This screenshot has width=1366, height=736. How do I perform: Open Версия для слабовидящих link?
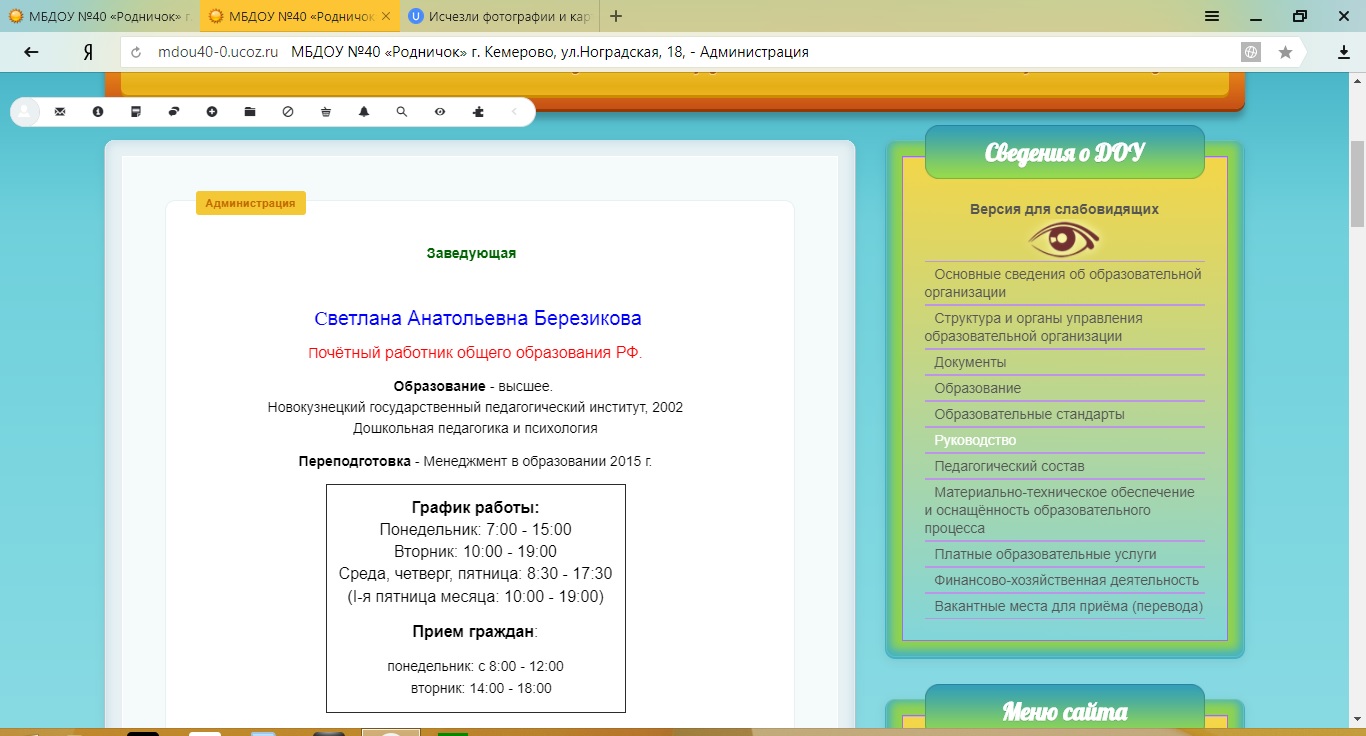pos(1064,209)
